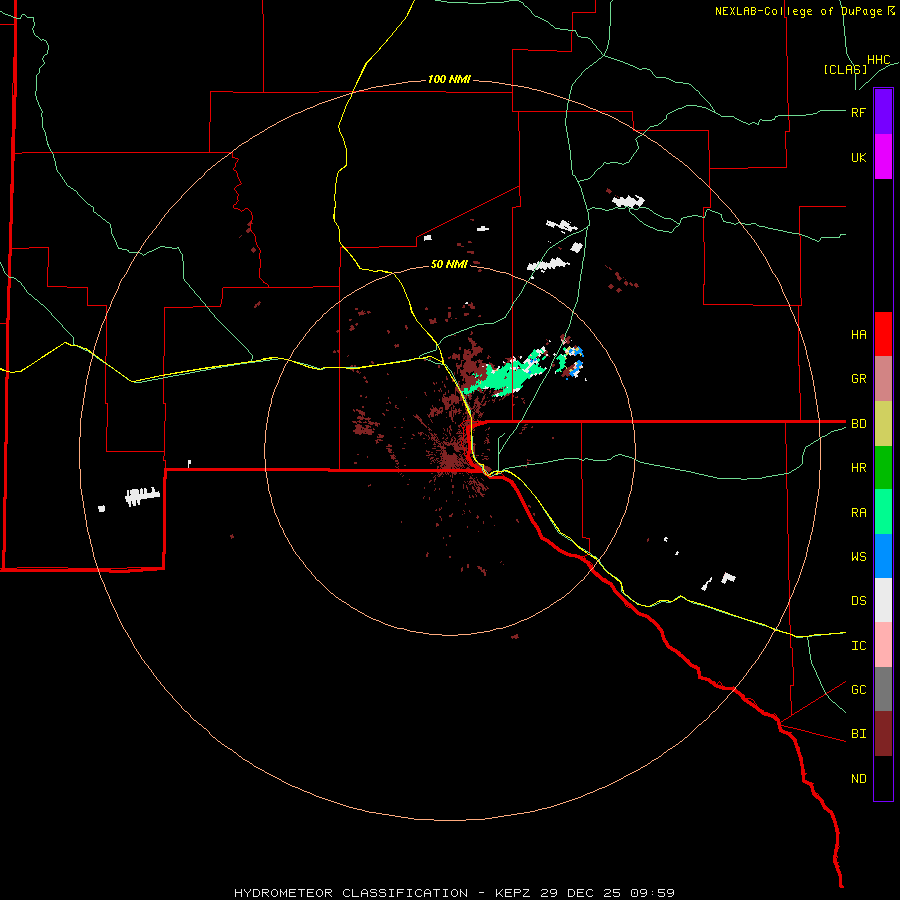Click the WS legend label
Screen dimensions: 900x900
pos(858,557)
